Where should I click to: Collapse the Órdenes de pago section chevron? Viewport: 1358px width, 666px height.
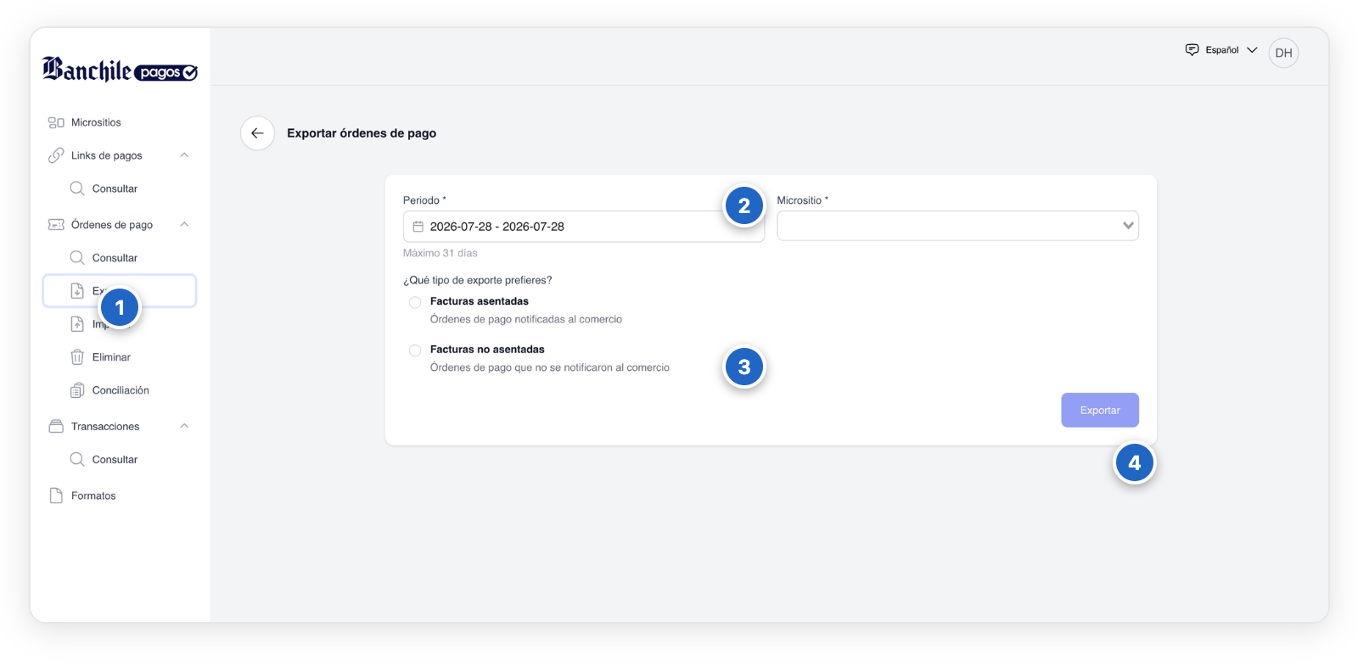(184, 225)
